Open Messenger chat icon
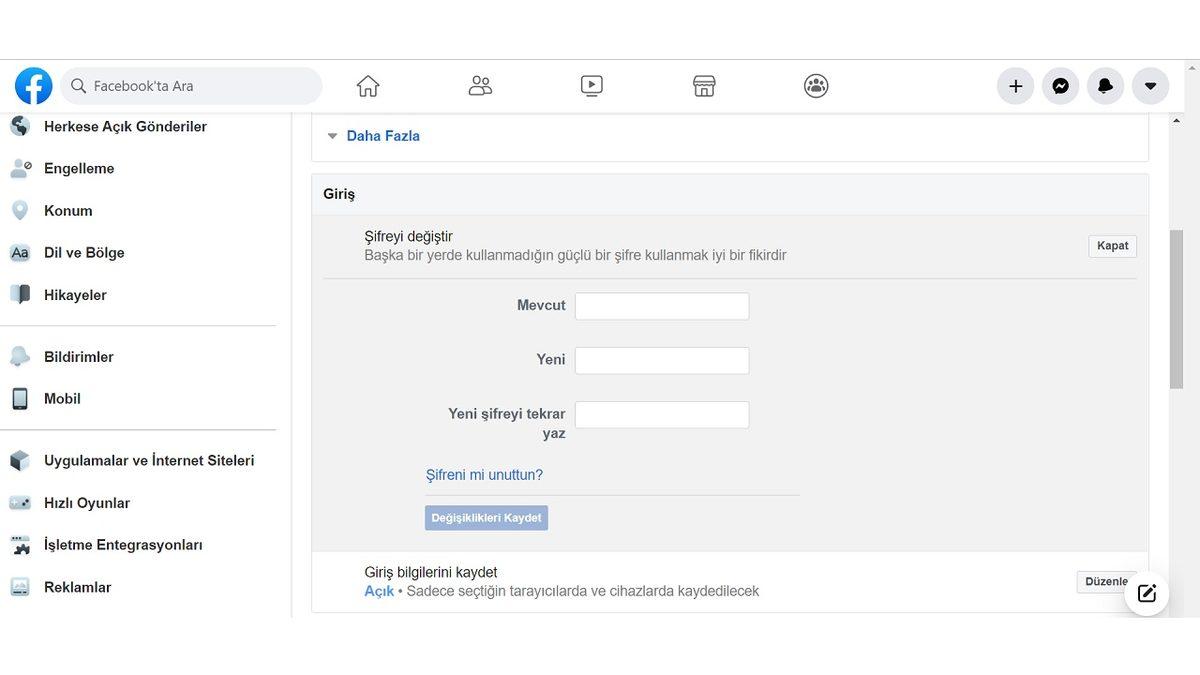Screen dimensions: 1200x675 (x=1060, y=85)
